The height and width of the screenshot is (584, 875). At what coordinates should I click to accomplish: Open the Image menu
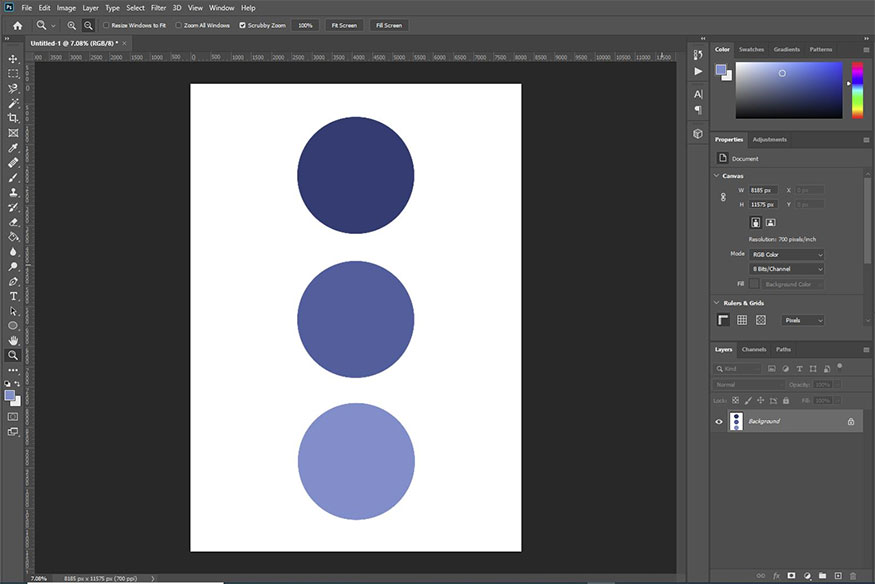tap(66, 8)
